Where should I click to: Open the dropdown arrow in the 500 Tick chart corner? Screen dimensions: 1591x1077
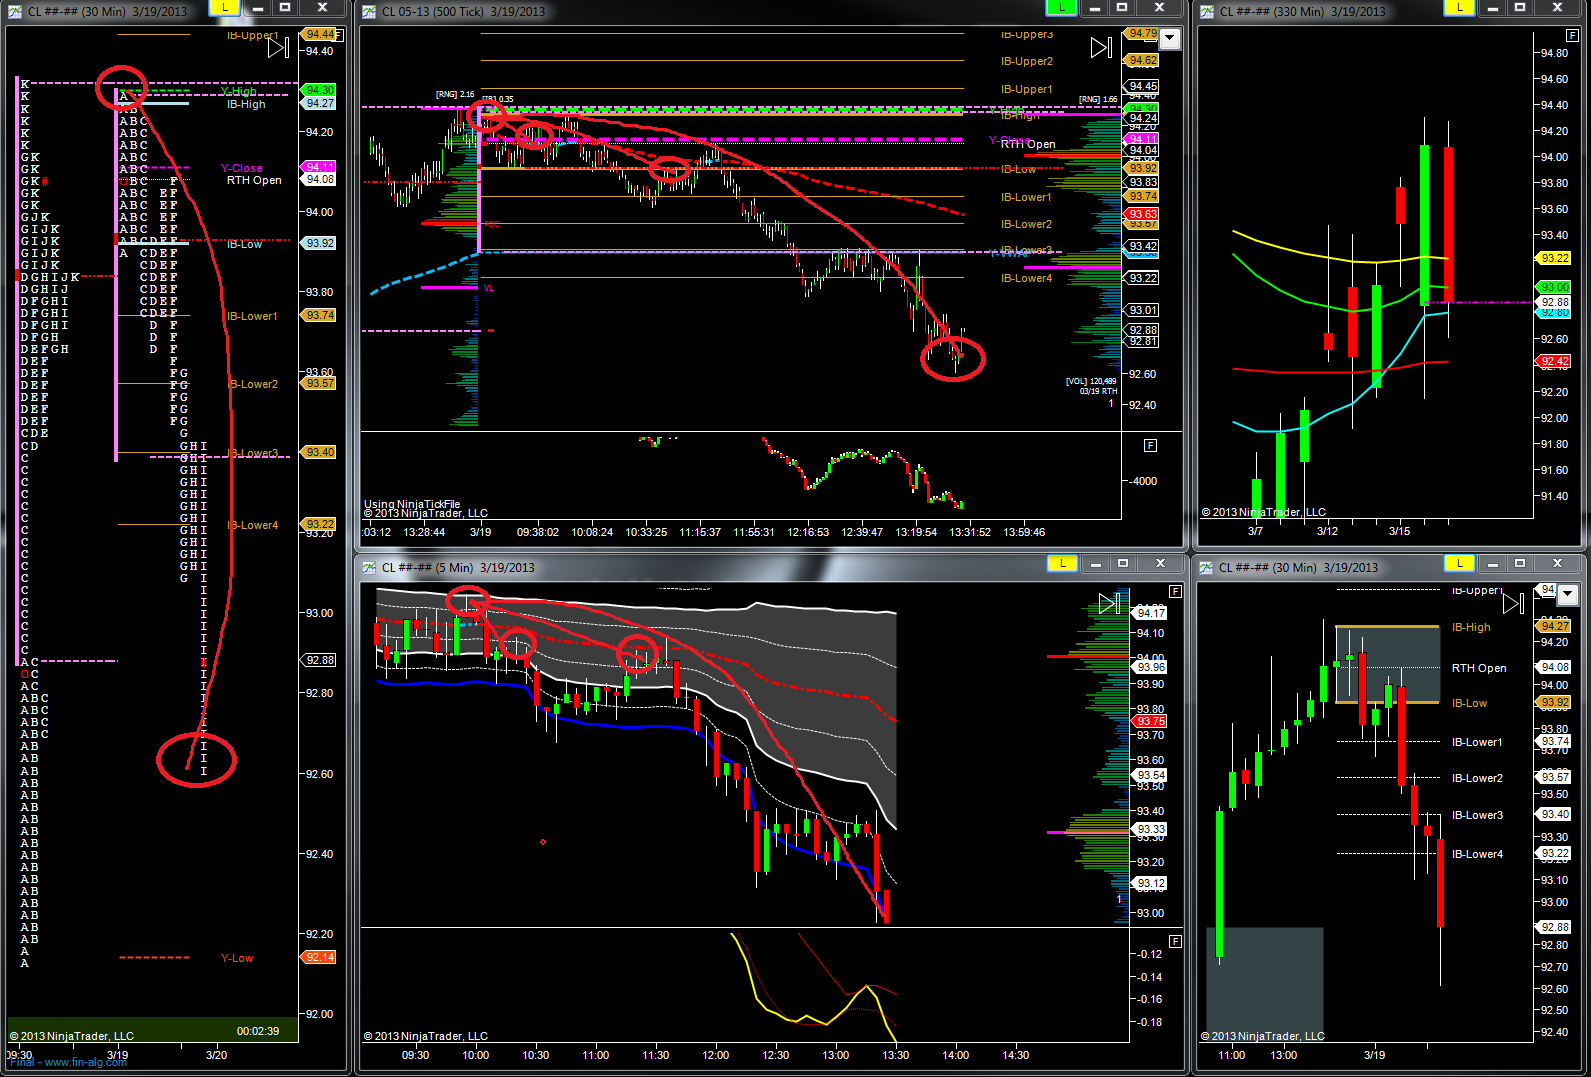[1169, 39]
